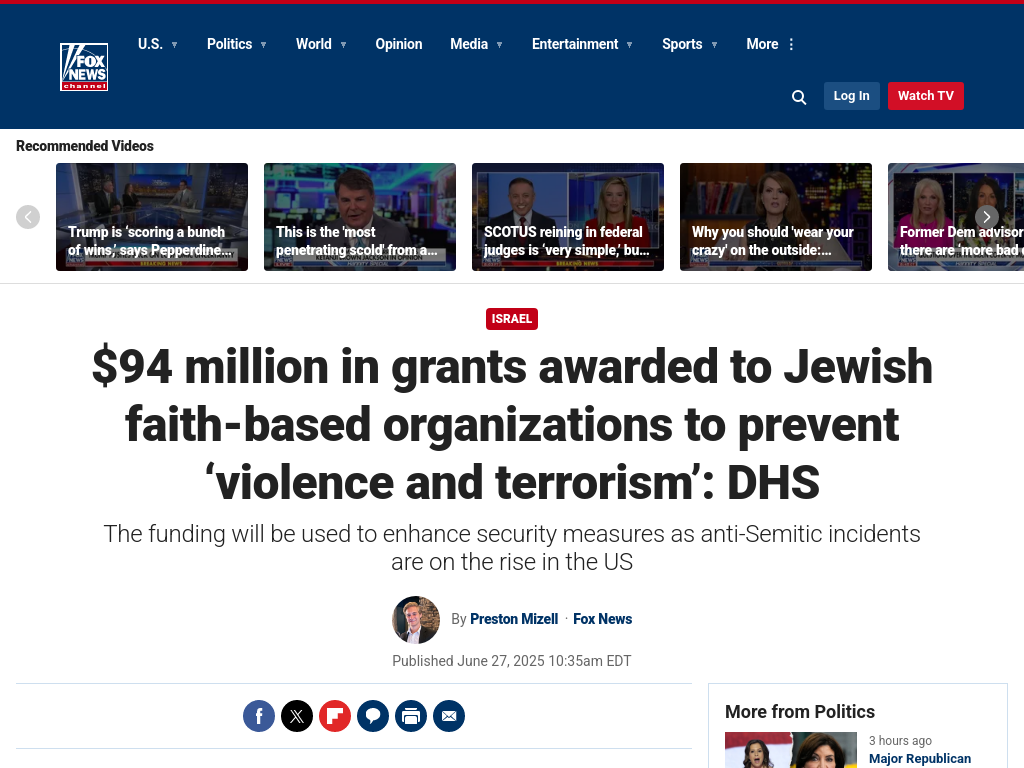Open More from Politics article thumbnail
The height and width of the screenshot is (768, 1024).
click(x=791, y=750)
